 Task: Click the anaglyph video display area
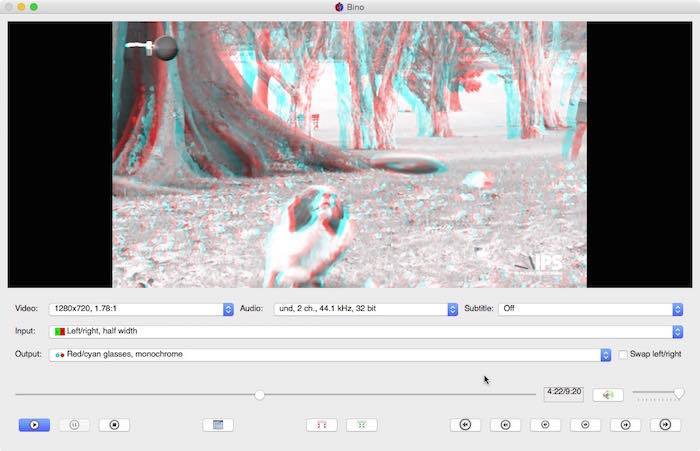coord(350,155)
